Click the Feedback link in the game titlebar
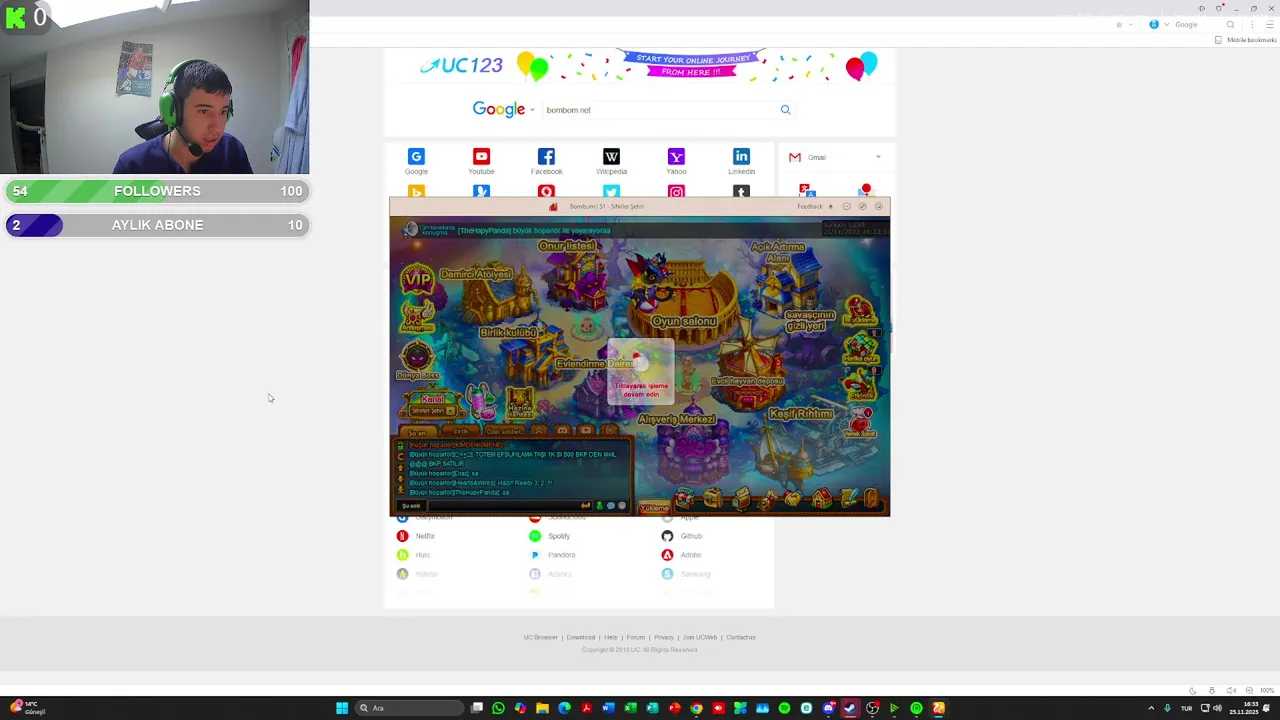 click(x=810, y=207)
